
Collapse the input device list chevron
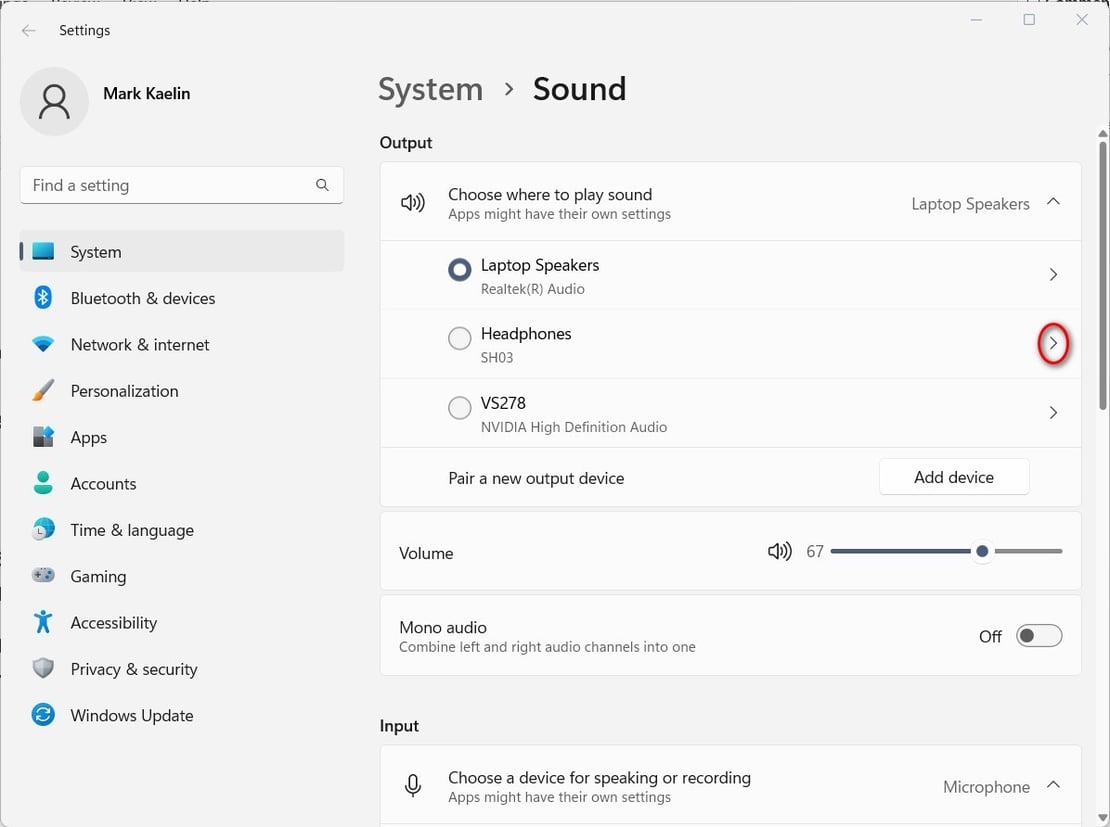1053,785
